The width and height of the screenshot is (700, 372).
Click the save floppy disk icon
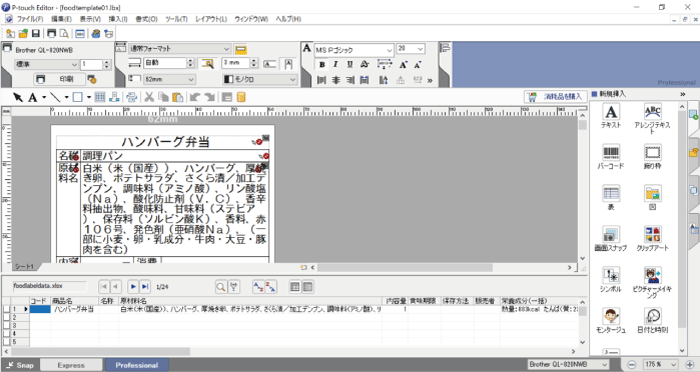(x=36, y=33)
